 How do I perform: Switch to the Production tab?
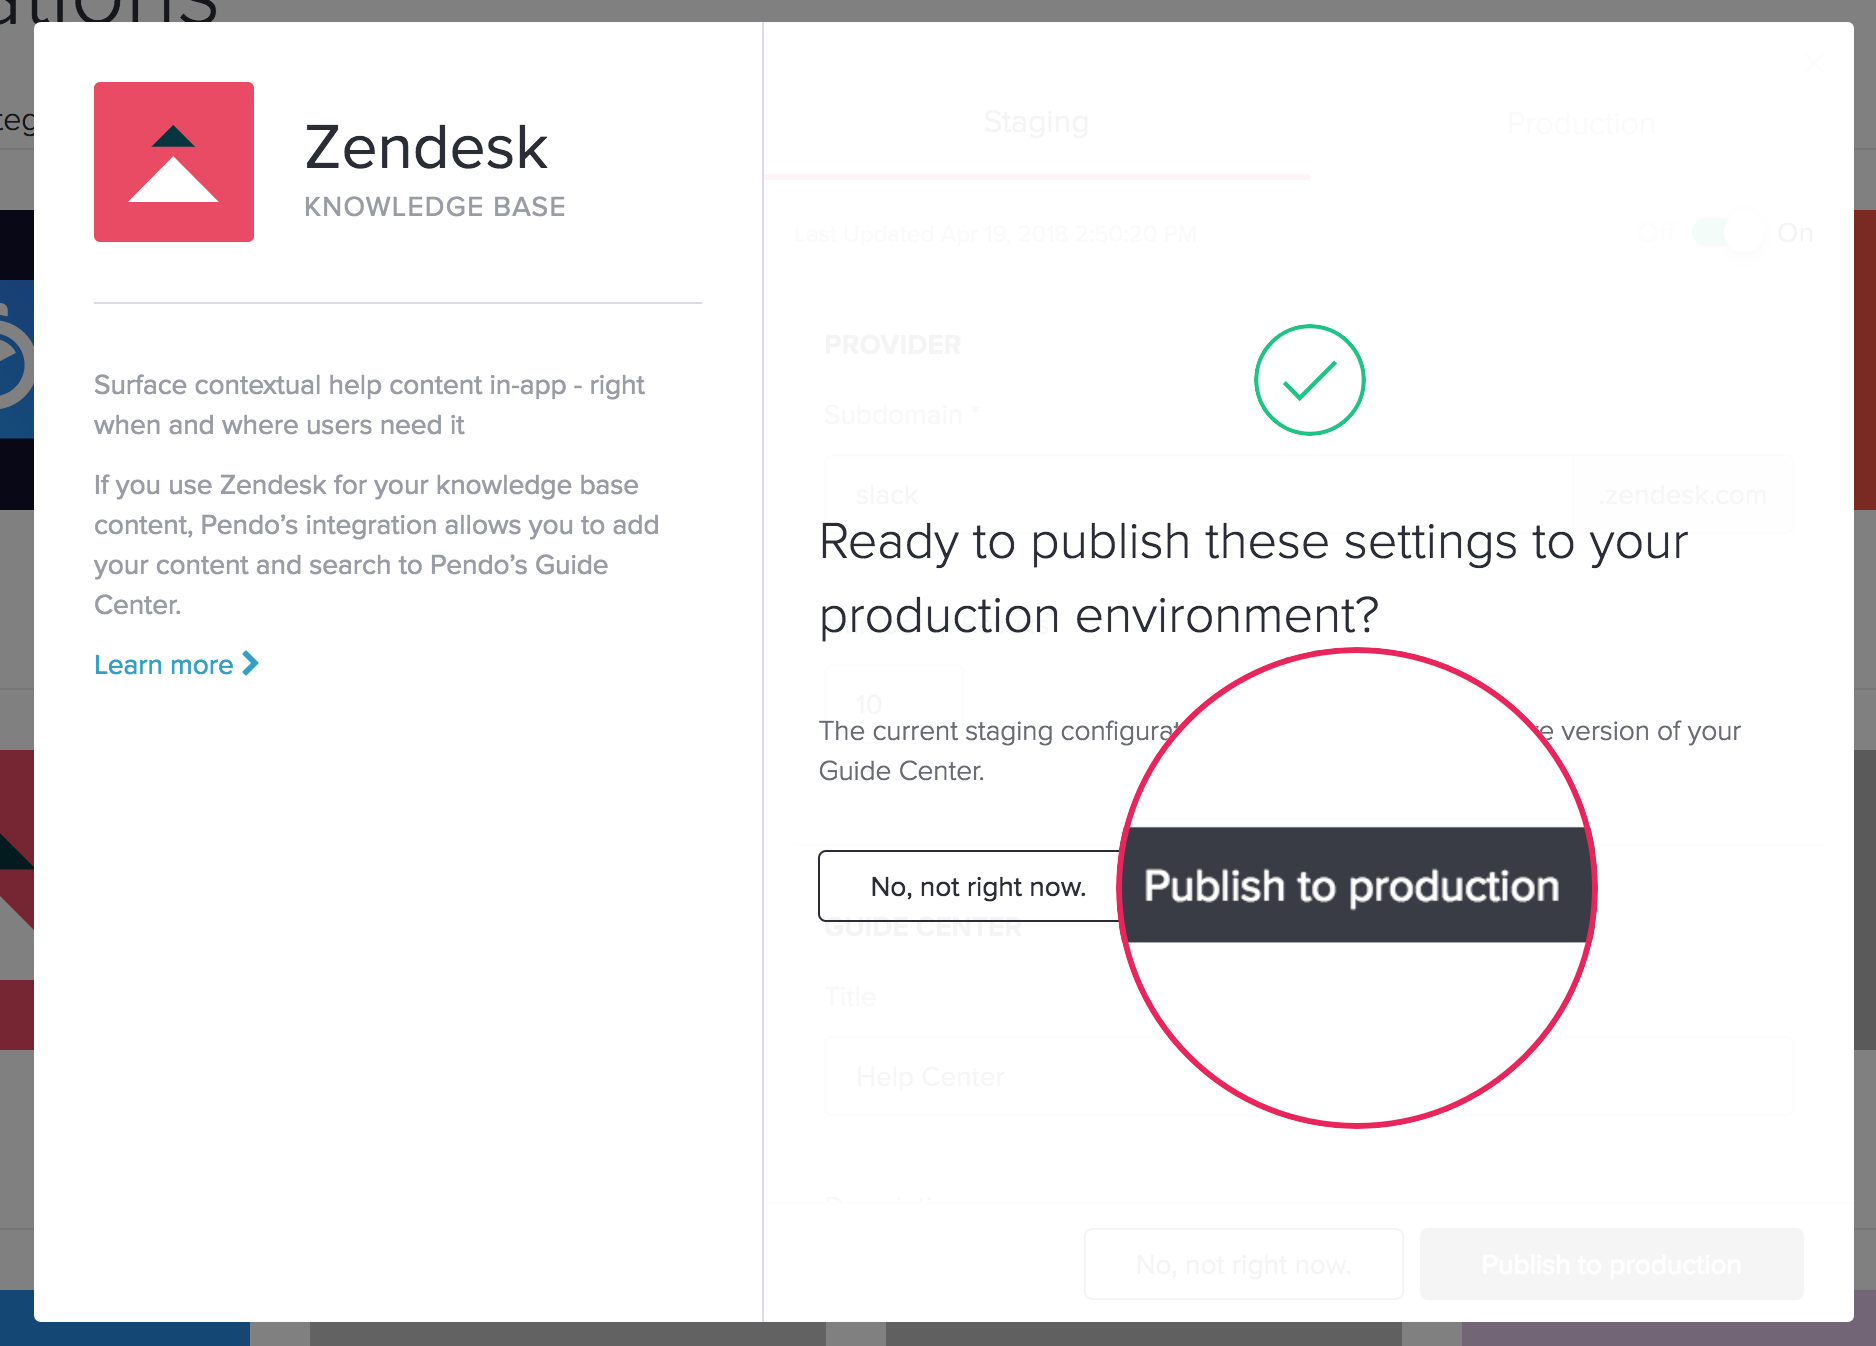coord(1580,122)
